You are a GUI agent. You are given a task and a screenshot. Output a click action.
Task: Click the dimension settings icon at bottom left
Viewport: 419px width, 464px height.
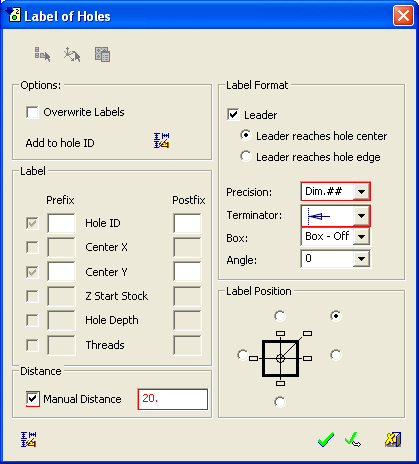28,439
